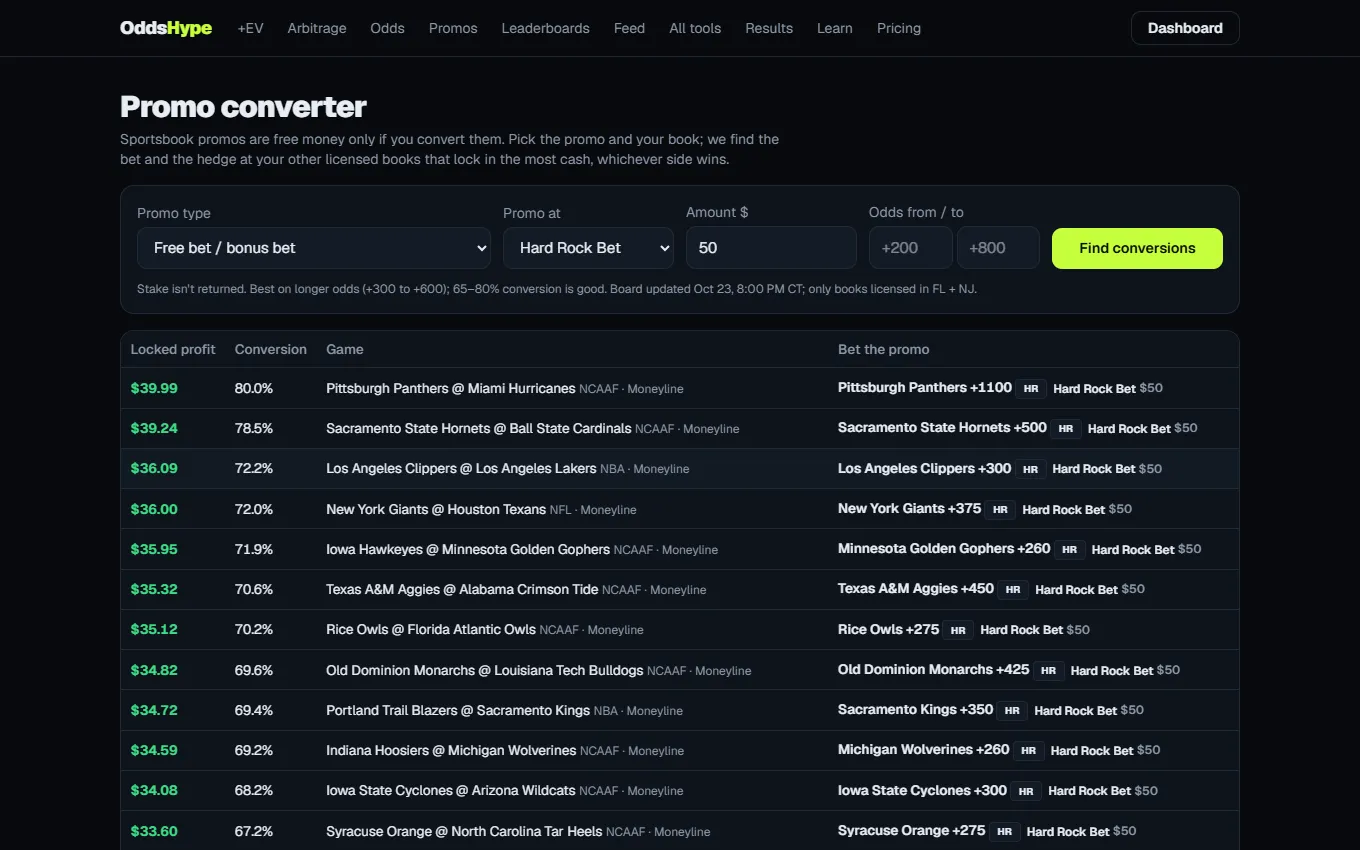Open All tools in the navigation
The width and height of the screenshot is (1360, 850).
(x=695, y=28)
